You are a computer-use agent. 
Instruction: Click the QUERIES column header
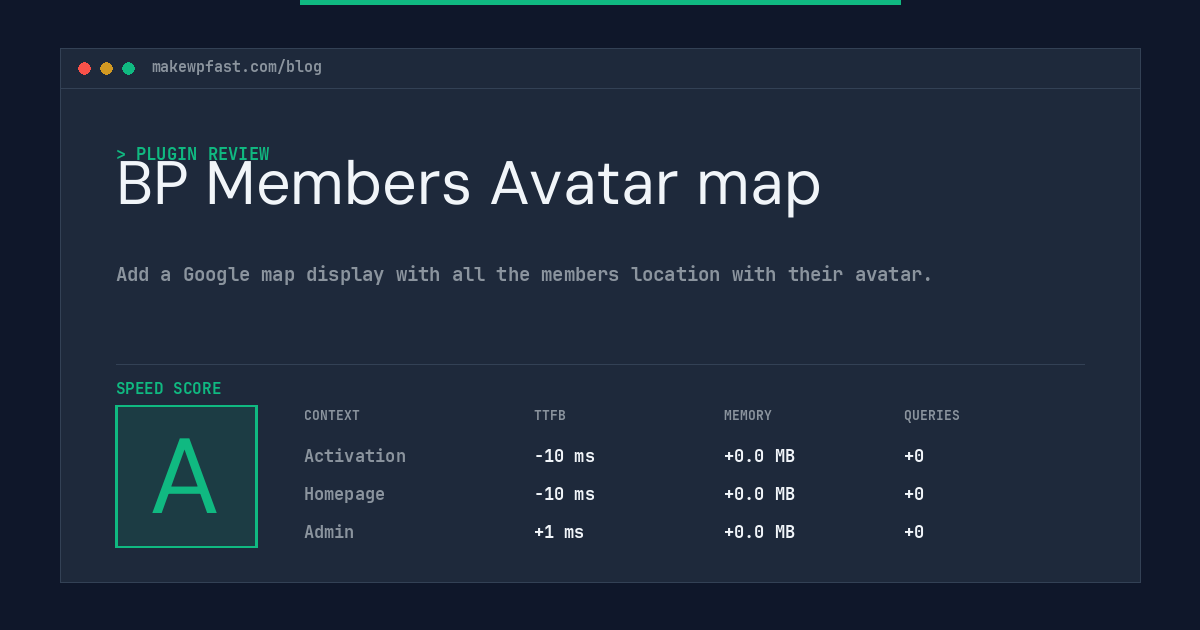[x=932, y=416]
